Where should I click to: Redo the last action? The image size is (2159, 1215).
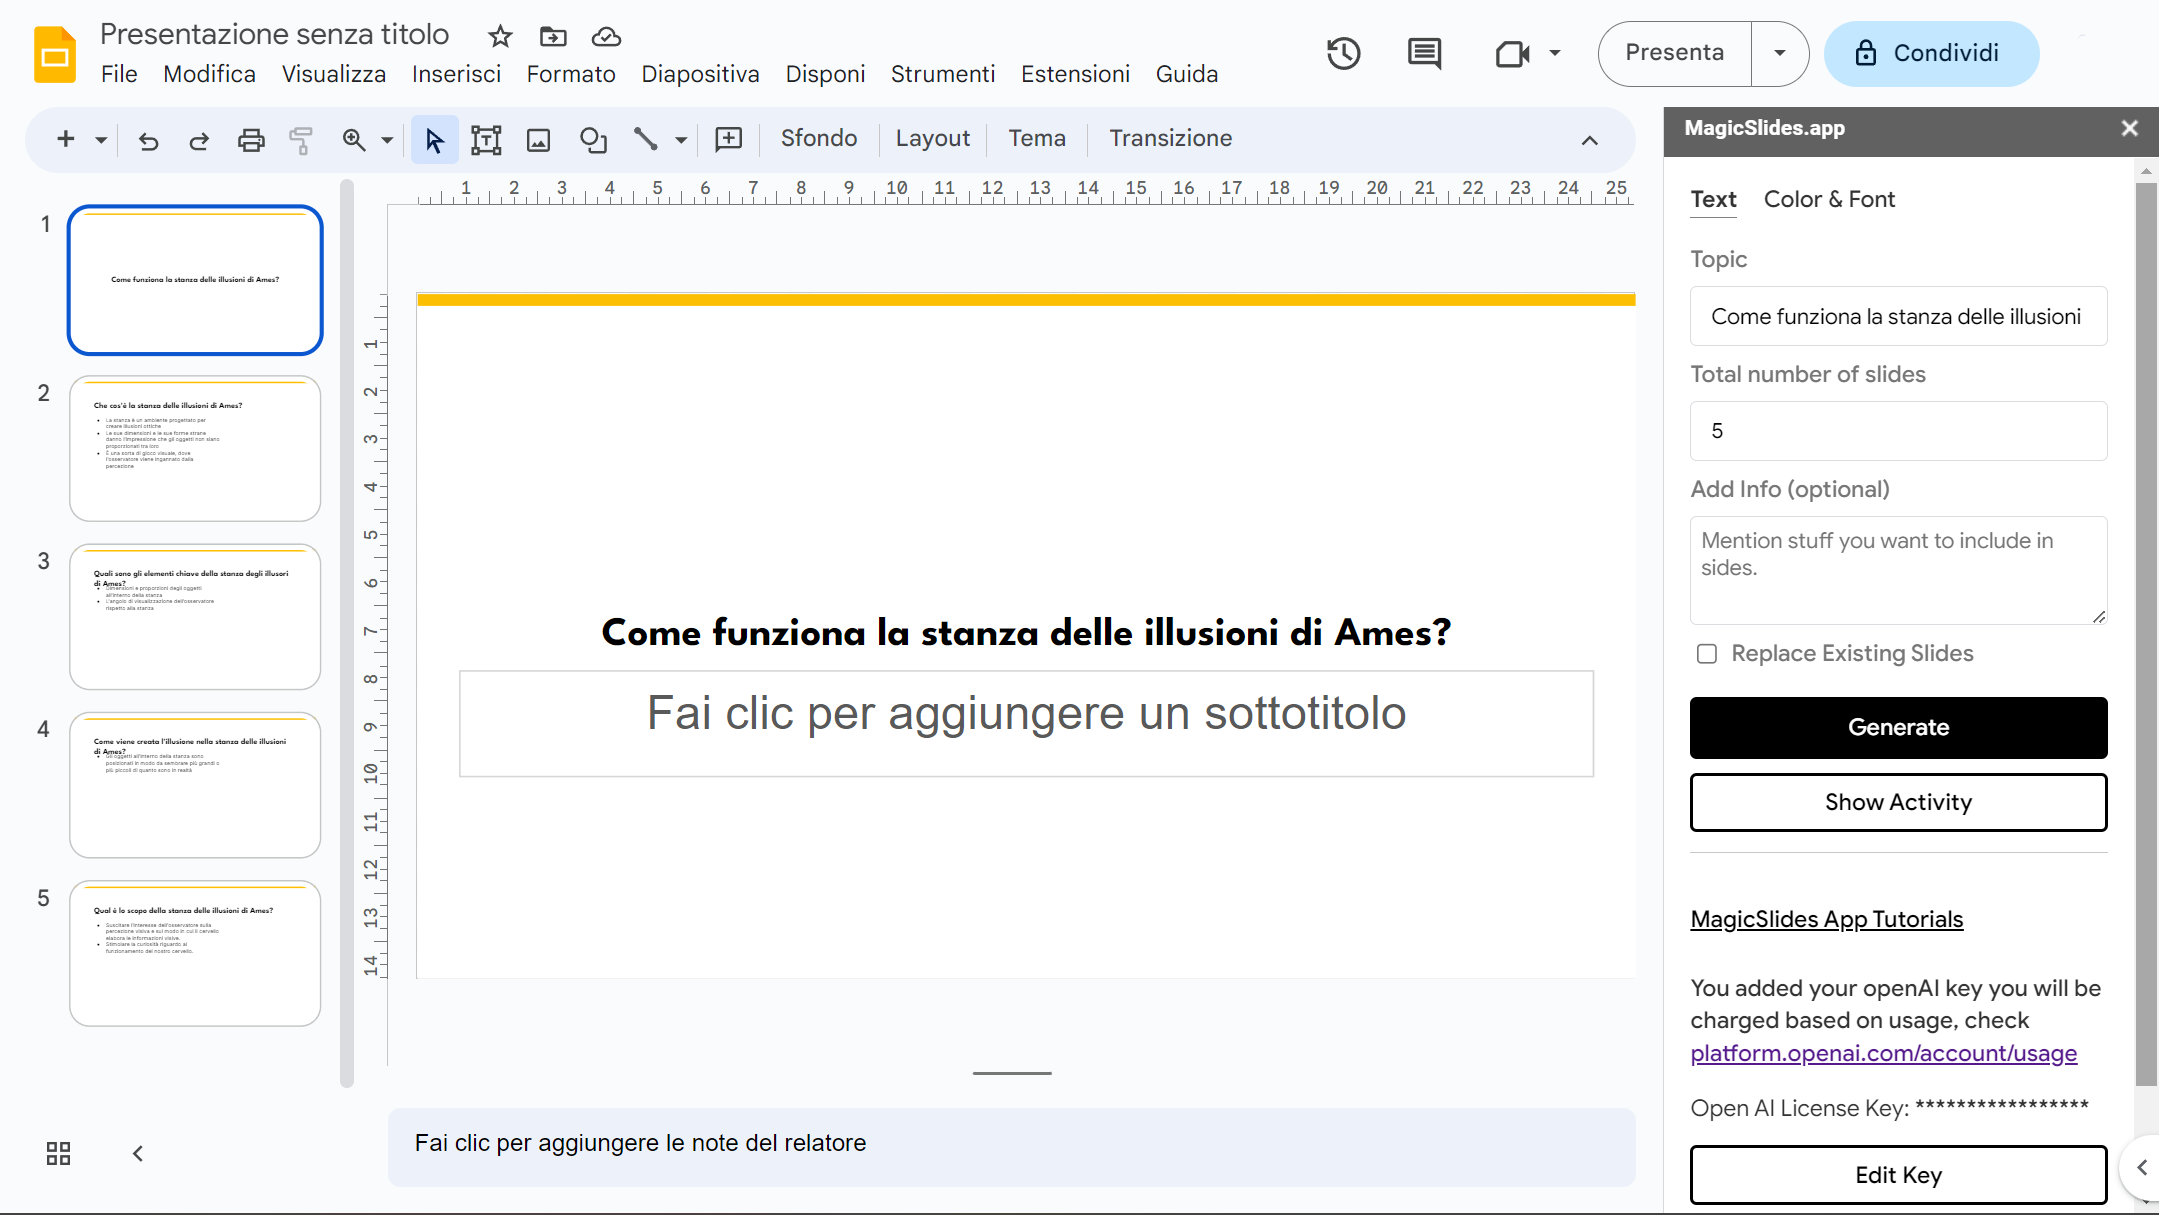point(199,140)
